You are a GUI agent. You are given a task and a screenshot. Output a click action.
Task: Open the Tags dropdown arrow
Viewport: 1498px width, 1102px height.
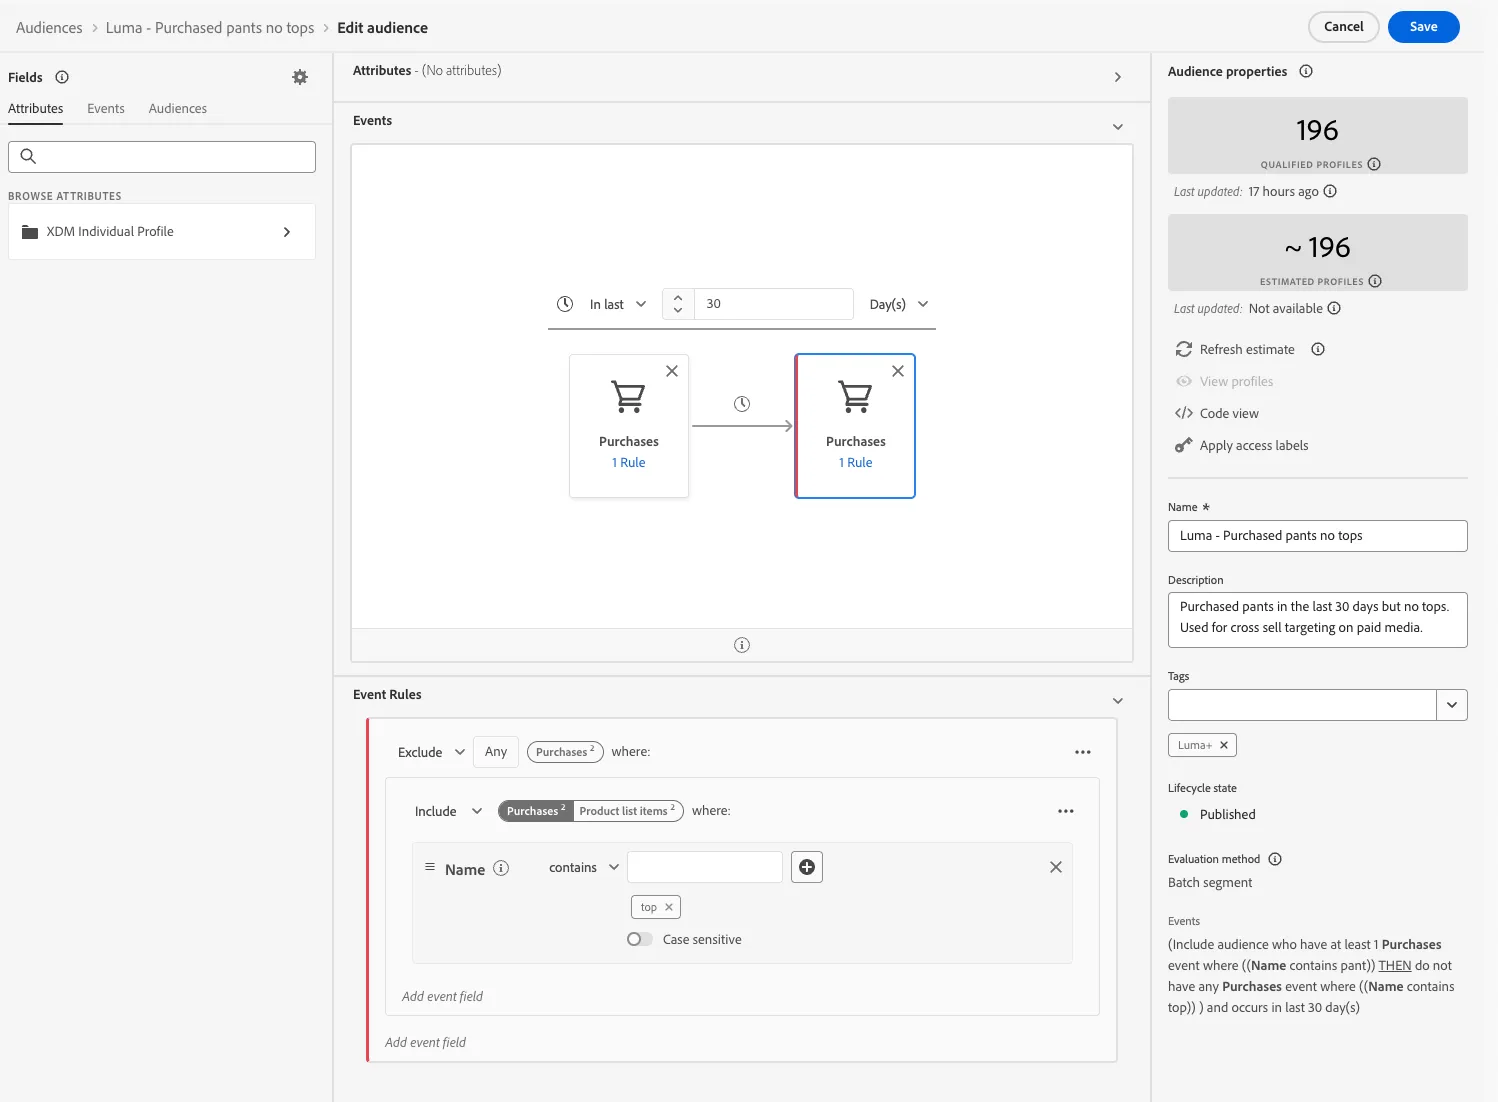pos(1452,705)
